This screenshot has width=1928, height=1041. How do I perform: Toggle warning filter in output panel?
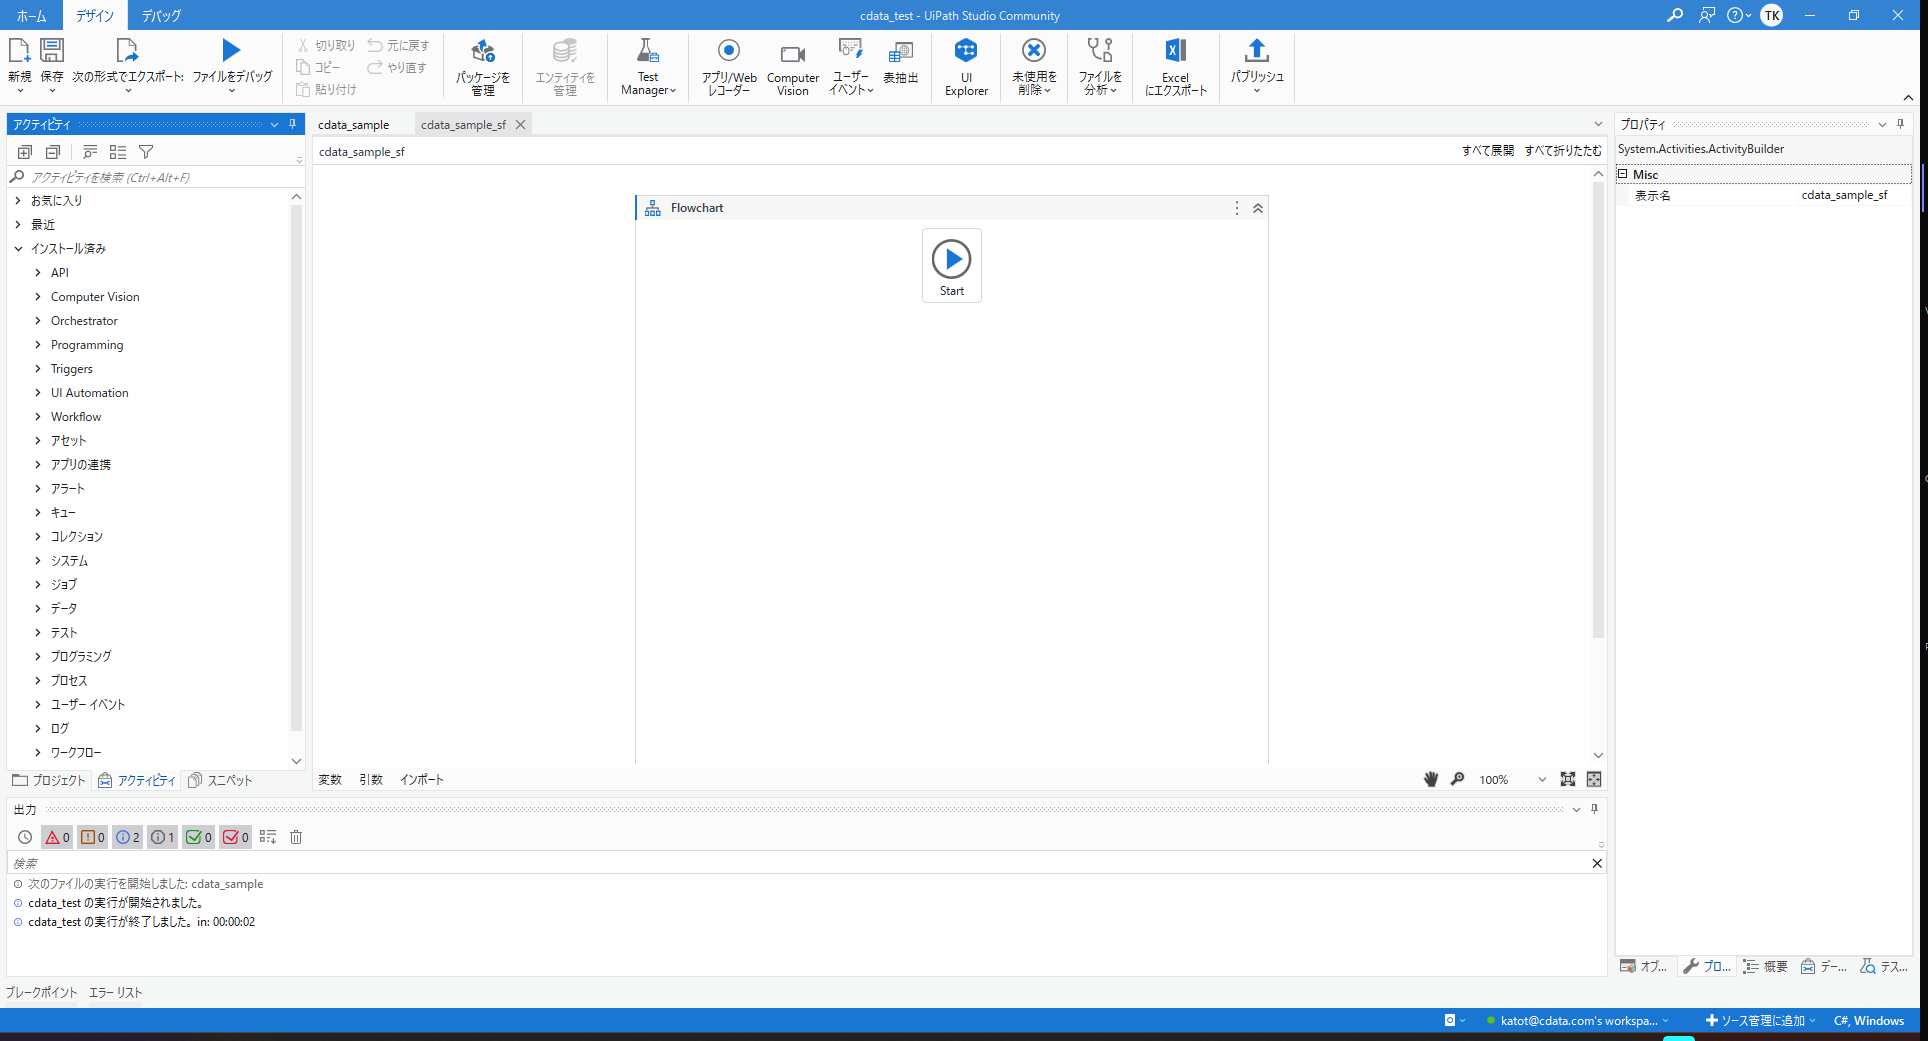(x=93, y=837)
